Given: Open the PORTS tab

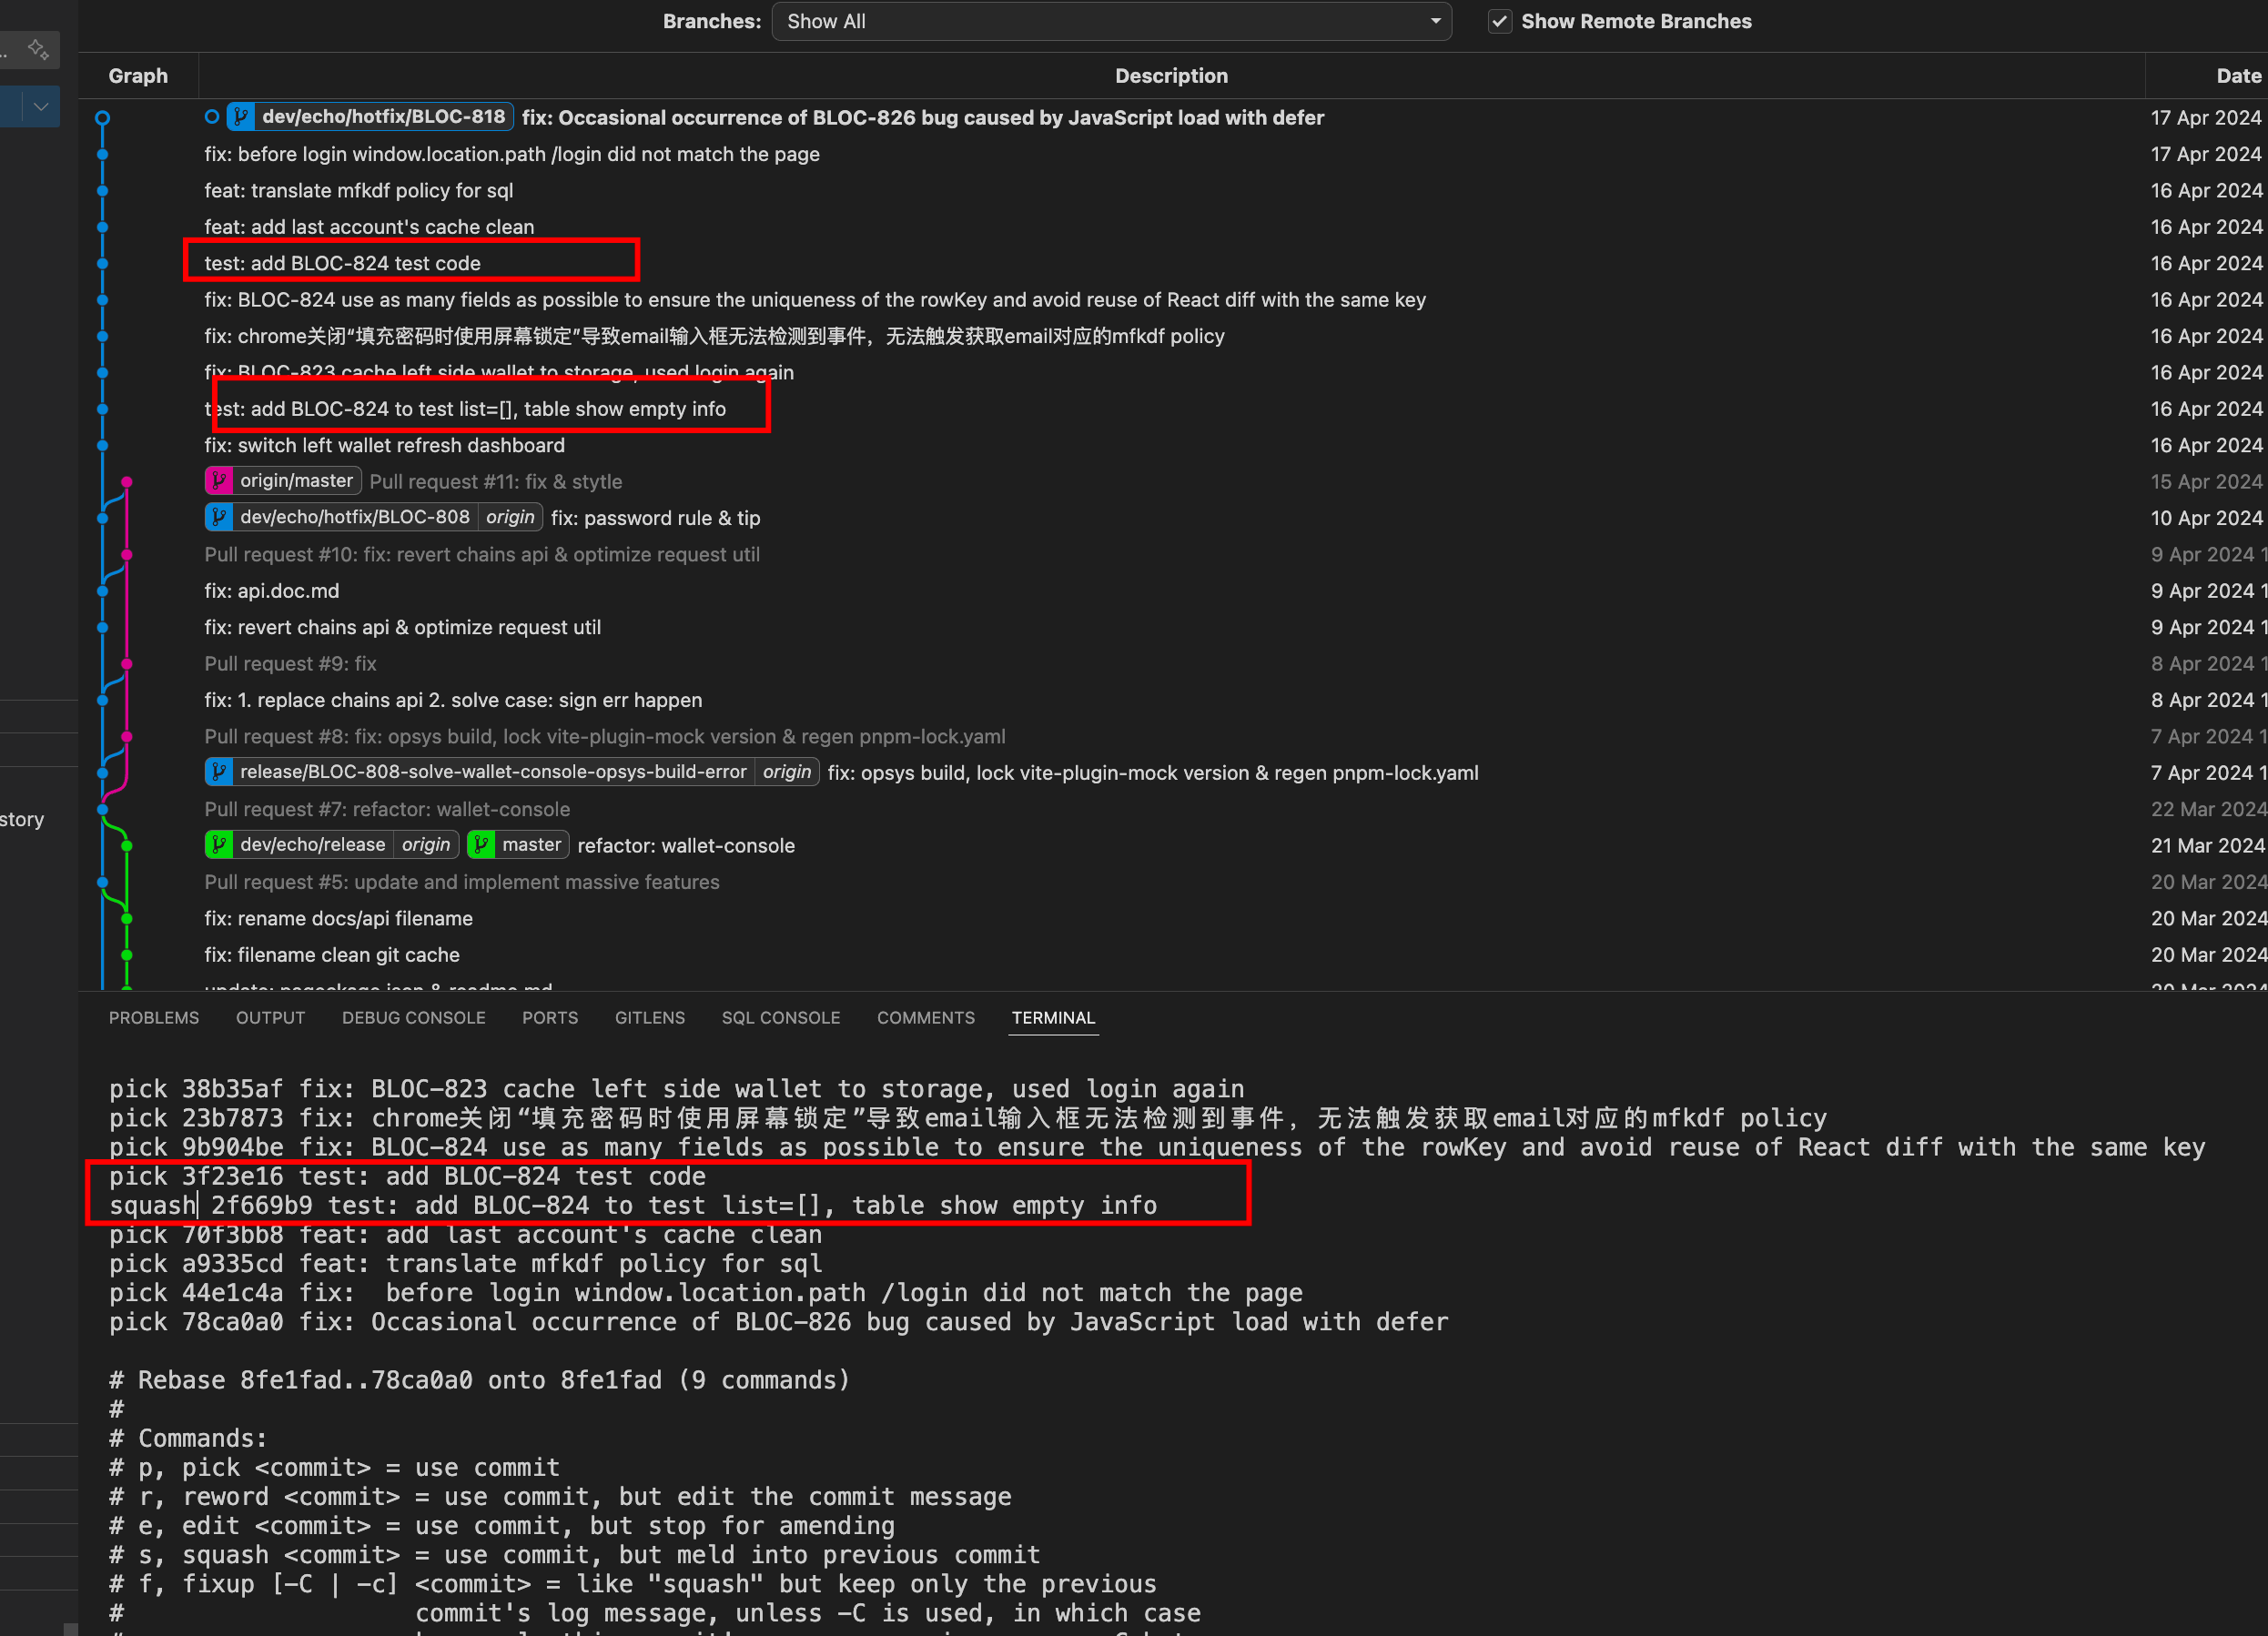Looking at the screenshot, I should (550, 1018).
